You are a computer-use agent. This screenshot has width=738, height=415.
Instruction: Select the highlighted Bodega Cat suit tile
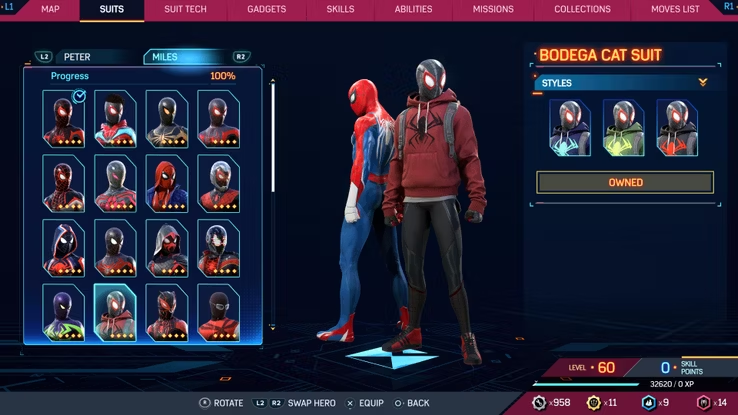pos(115,312)
